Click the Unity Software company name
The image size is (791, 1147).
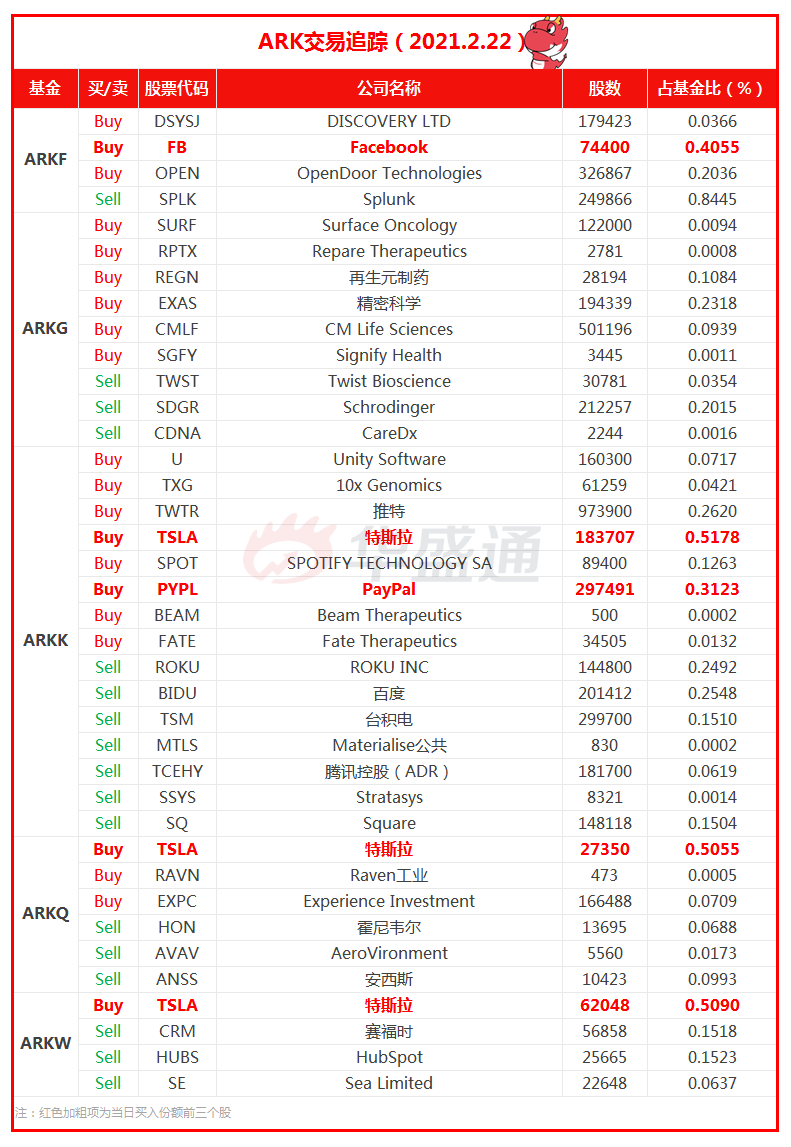coord(389,459)
